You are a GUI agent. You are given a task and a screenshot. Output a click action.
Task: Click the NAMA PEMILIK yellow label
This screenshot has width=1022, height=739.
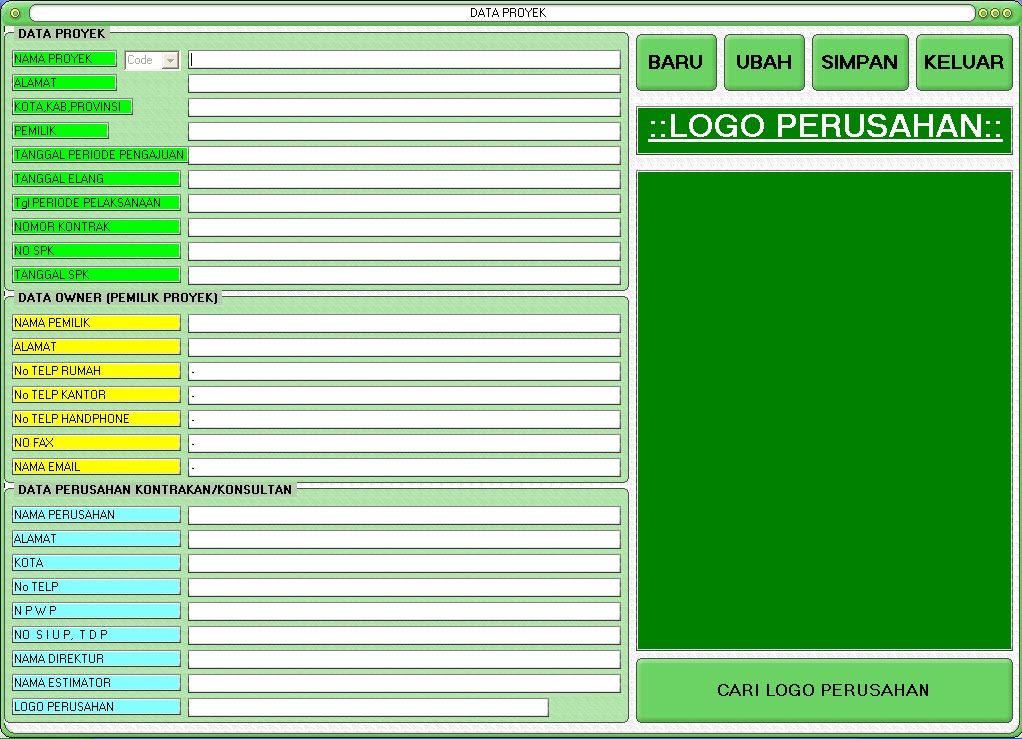pos(96,323)
